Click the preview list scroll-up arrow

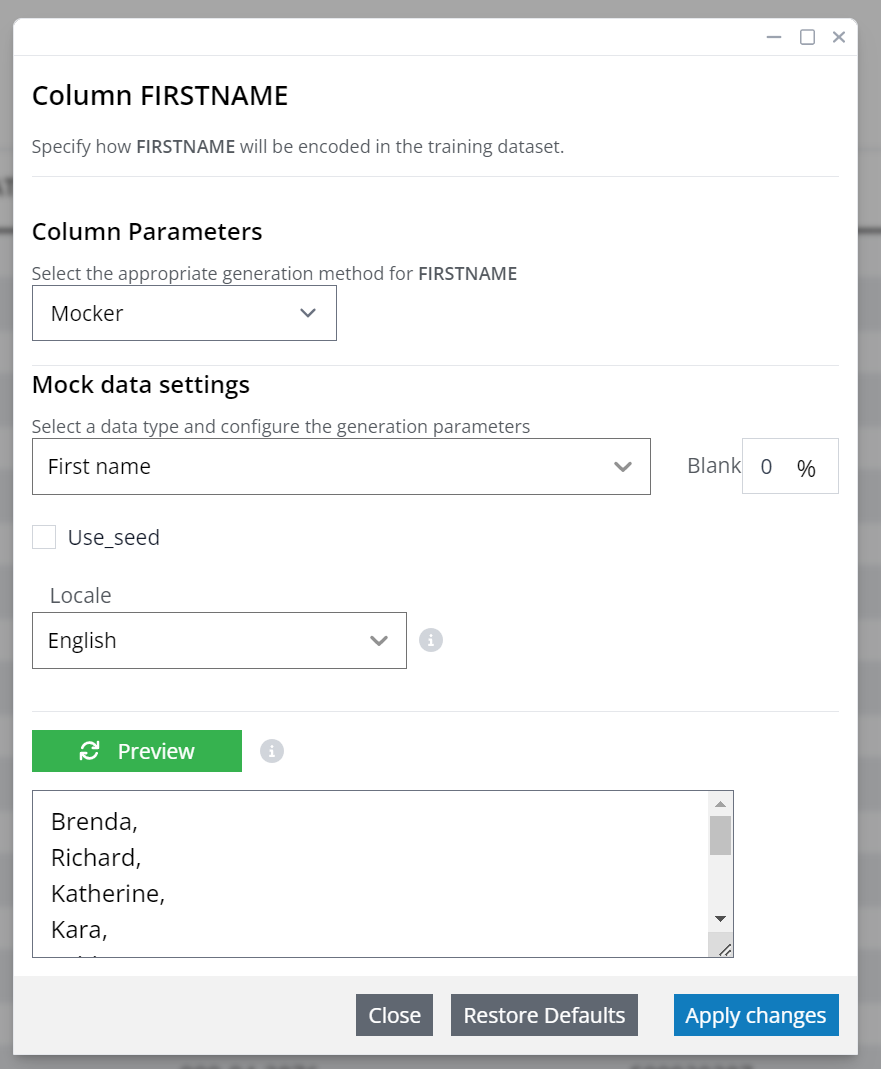[x=720, y=804]
